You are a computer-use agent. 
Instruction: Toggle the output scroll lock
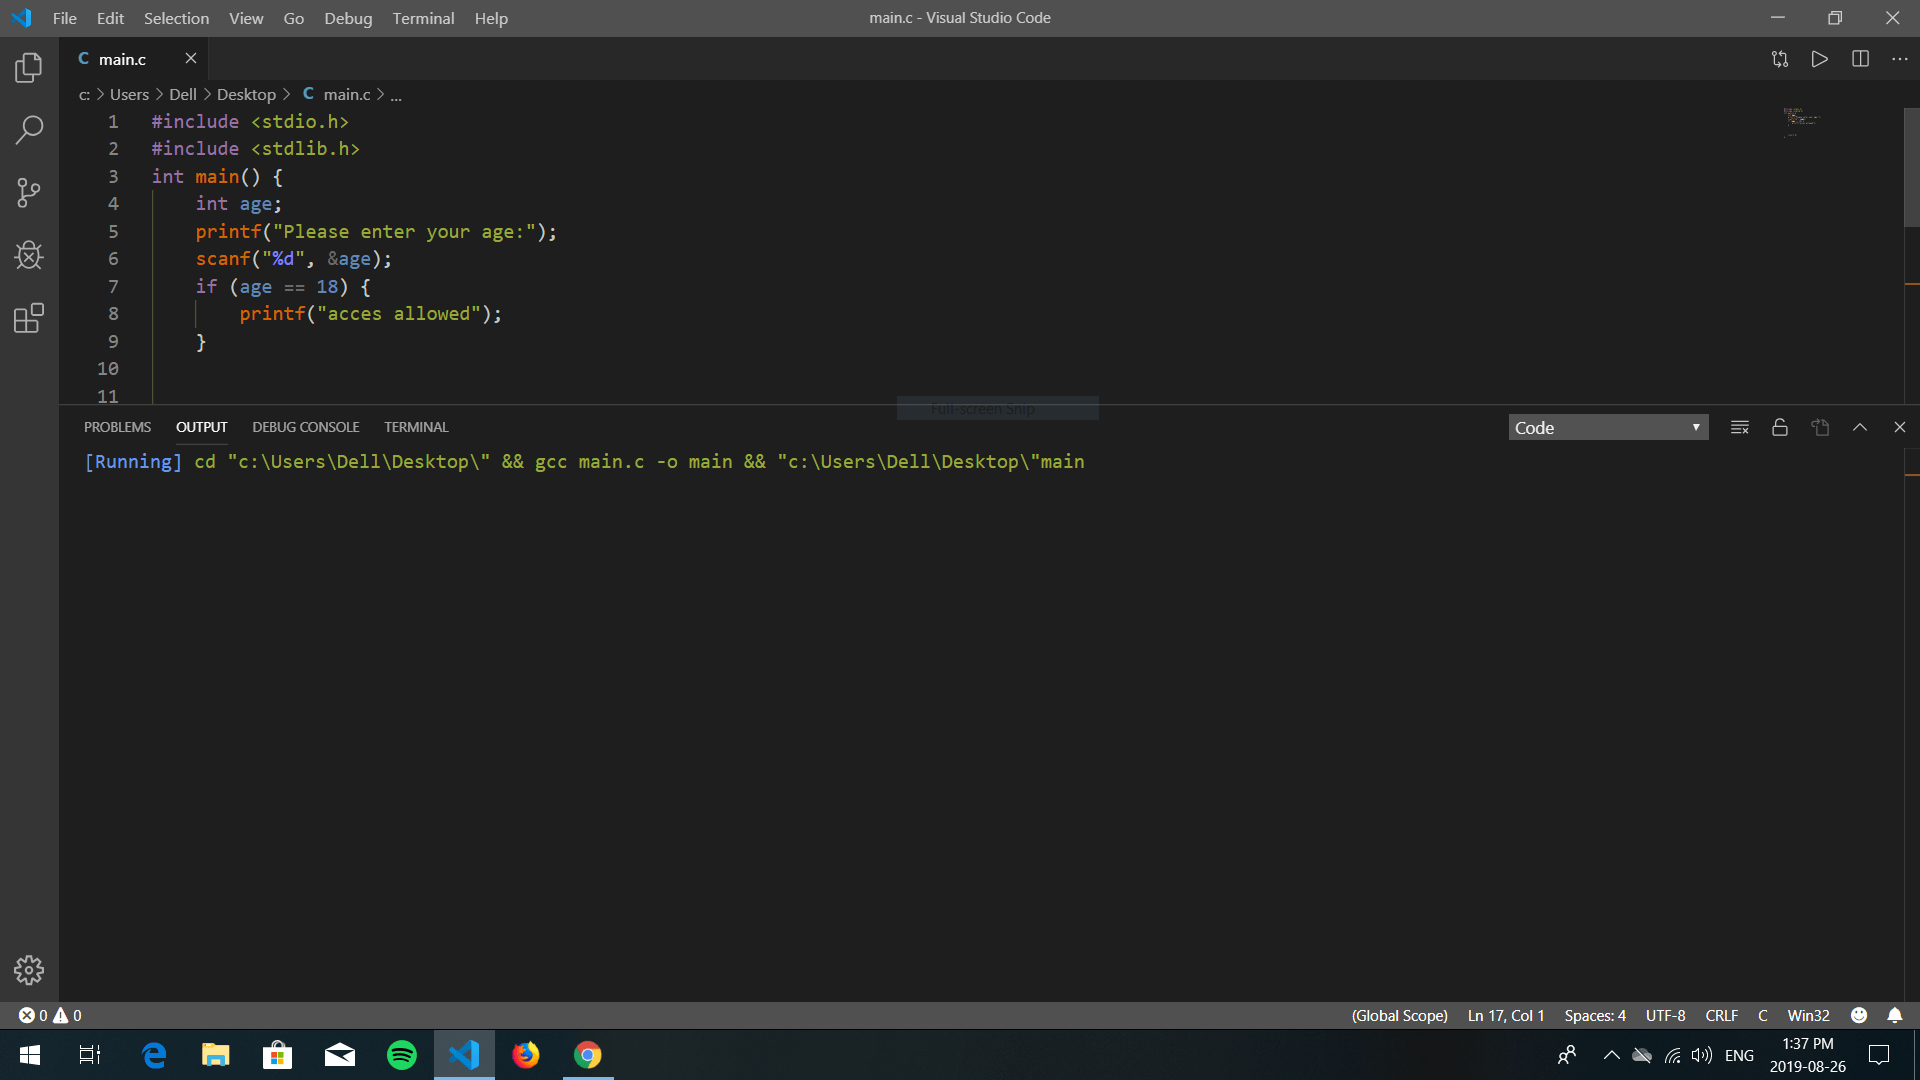(x=1780, y=427)
